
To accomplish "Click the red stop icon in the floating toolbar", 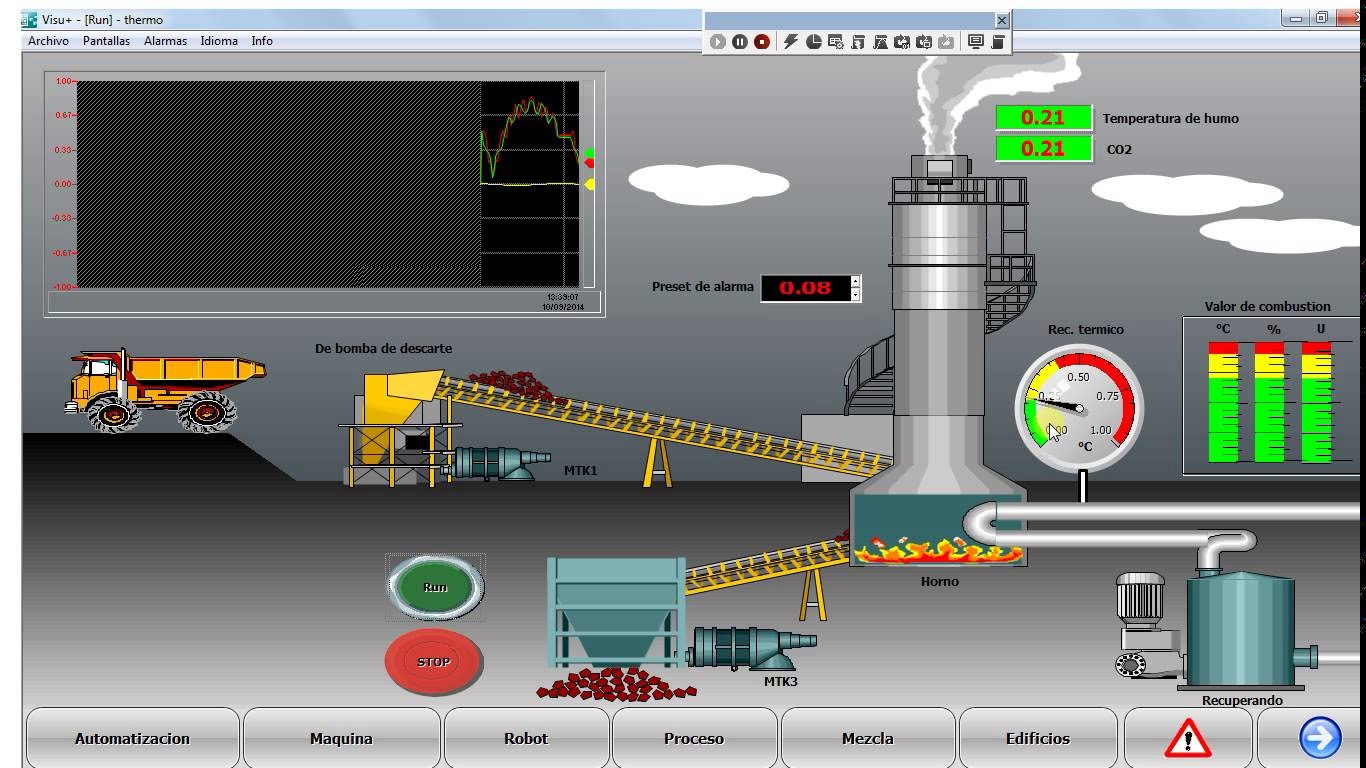I will coord(762,42).
